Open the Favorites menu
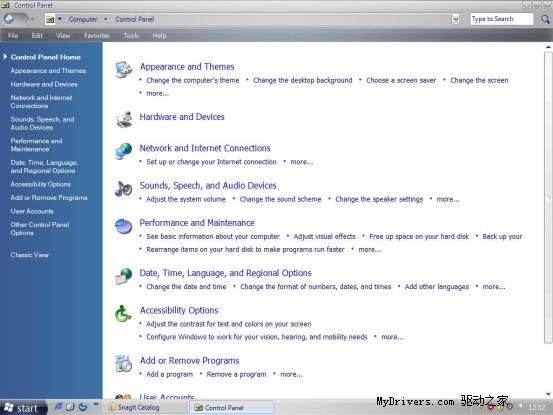 (x=97, y=36)
